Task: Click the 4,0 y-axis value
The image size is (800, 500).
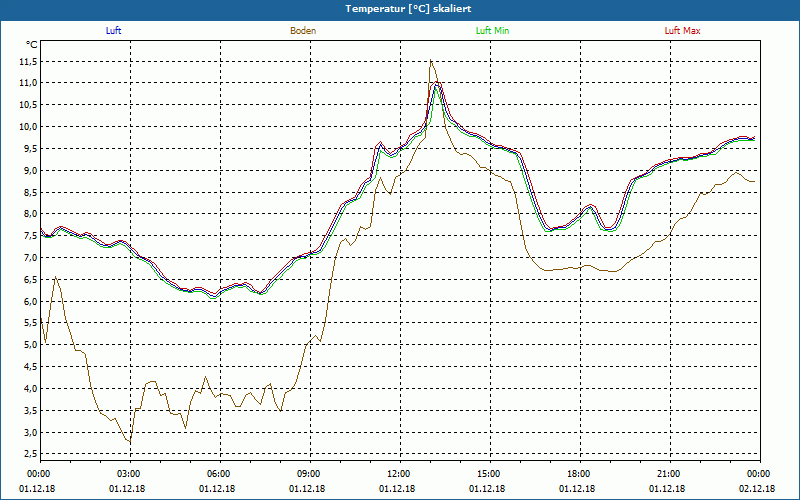Action: click(x=30, y=389)
